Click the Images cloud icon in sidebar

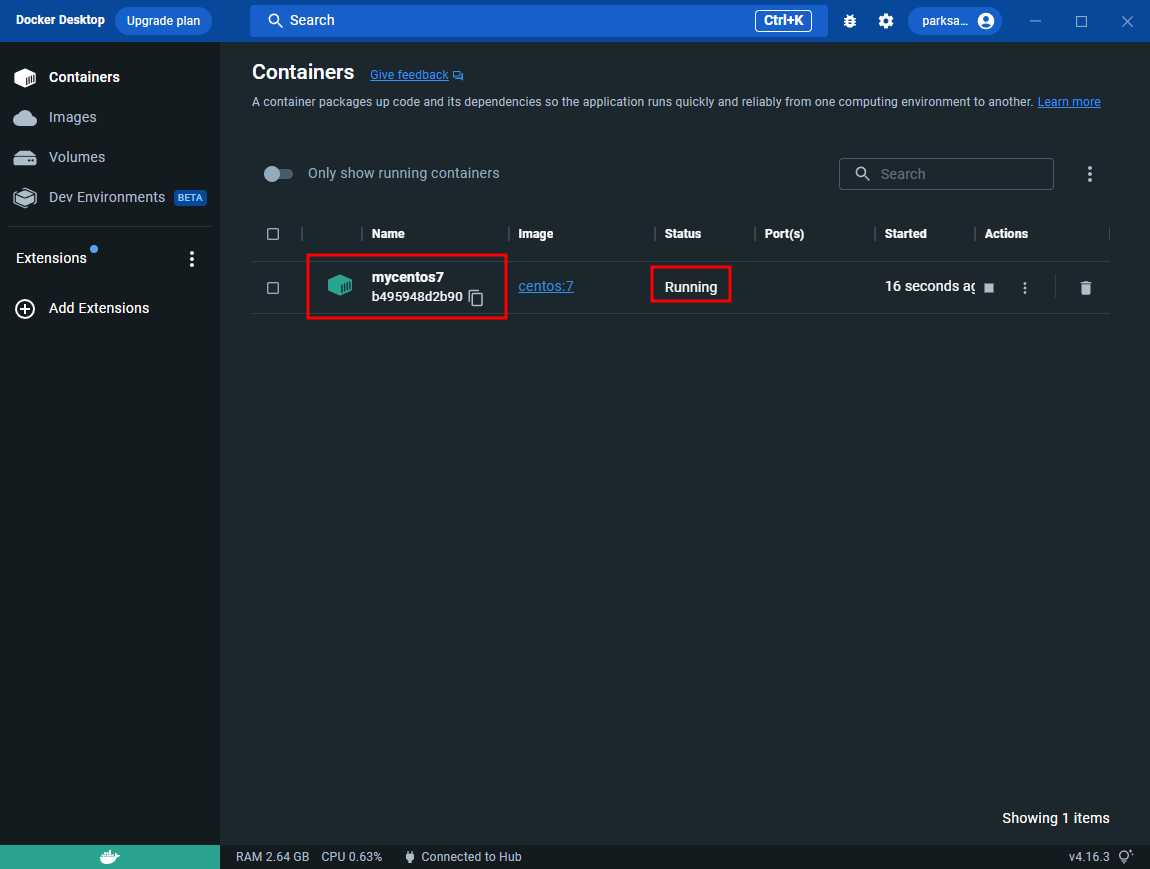(x=25, y=118)
